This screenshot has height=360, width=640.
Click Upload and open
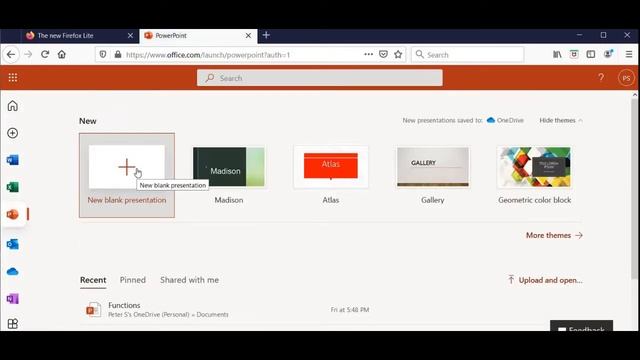pyautogui.click(x=545, y=280)
